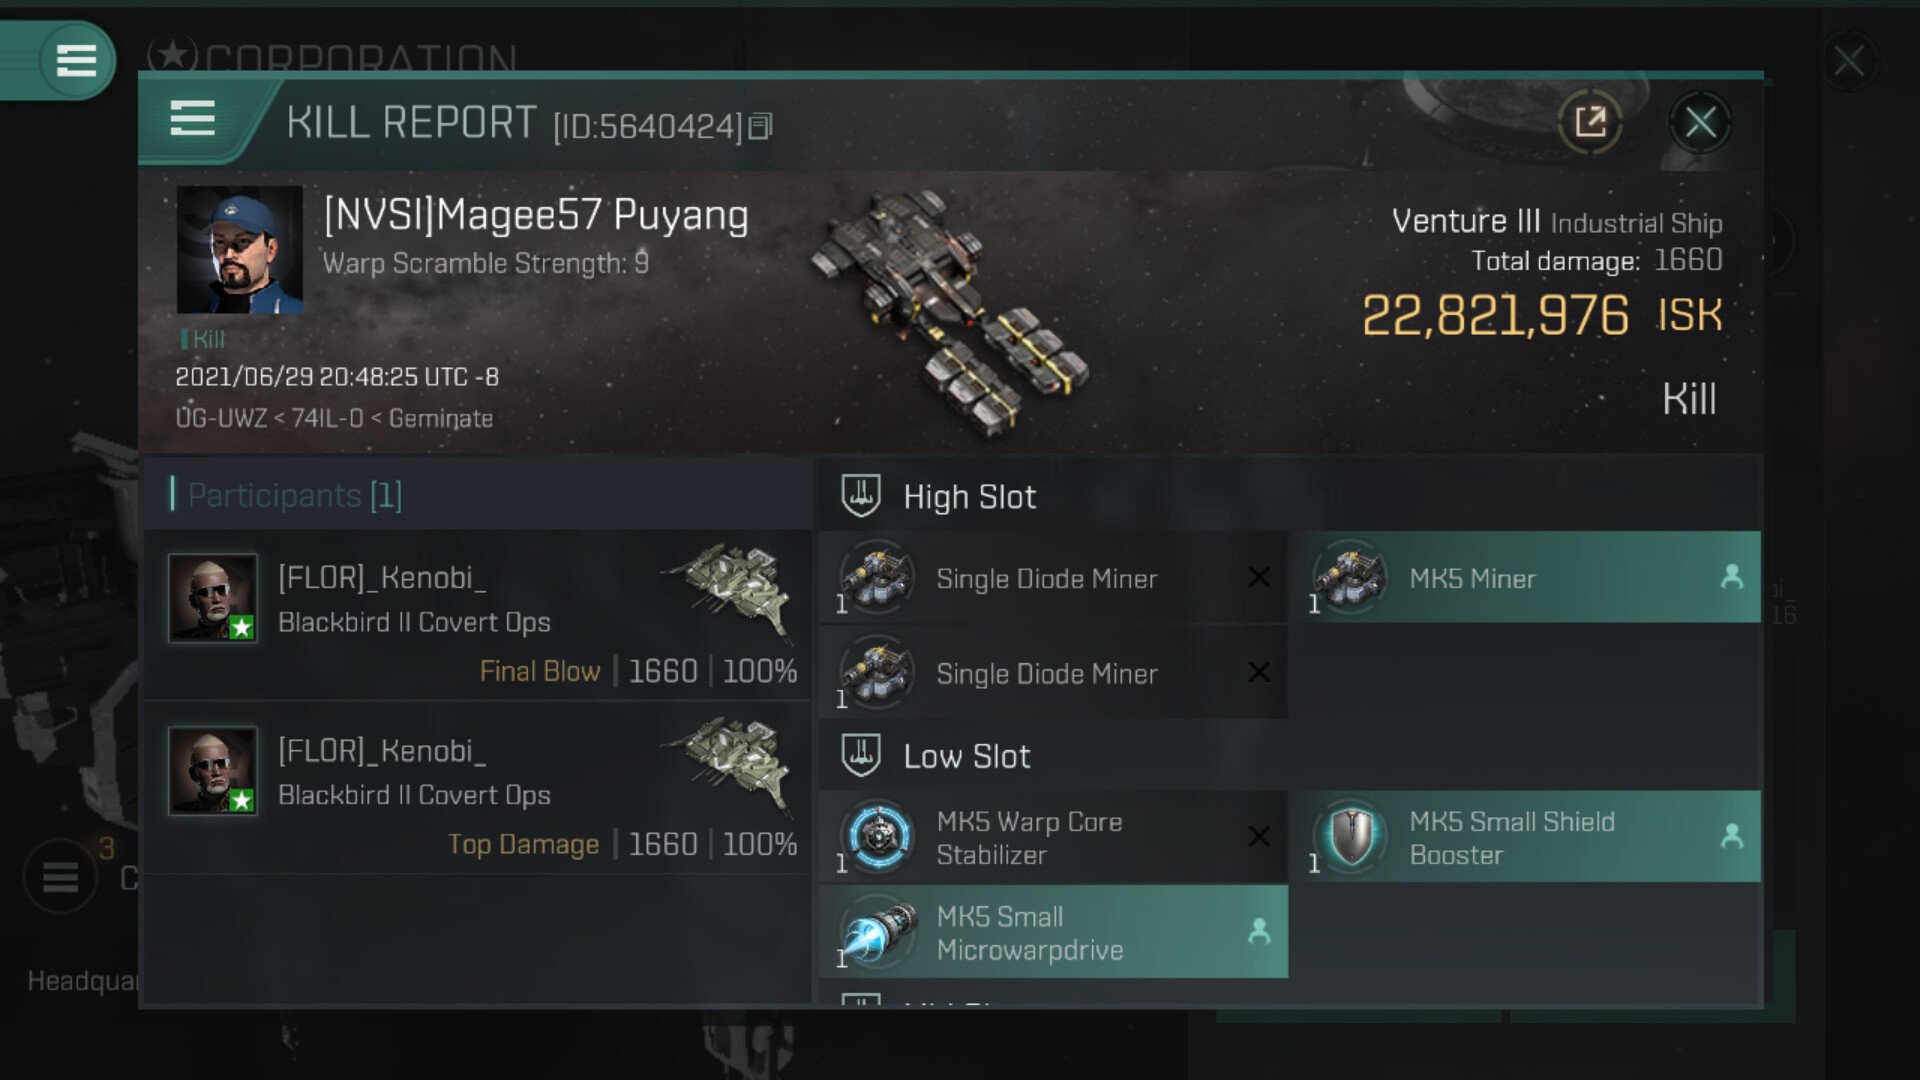Open Top Damage participant _Kenobi_ entry
The width and height of the screenshot is (1920, 1080).
478,789
